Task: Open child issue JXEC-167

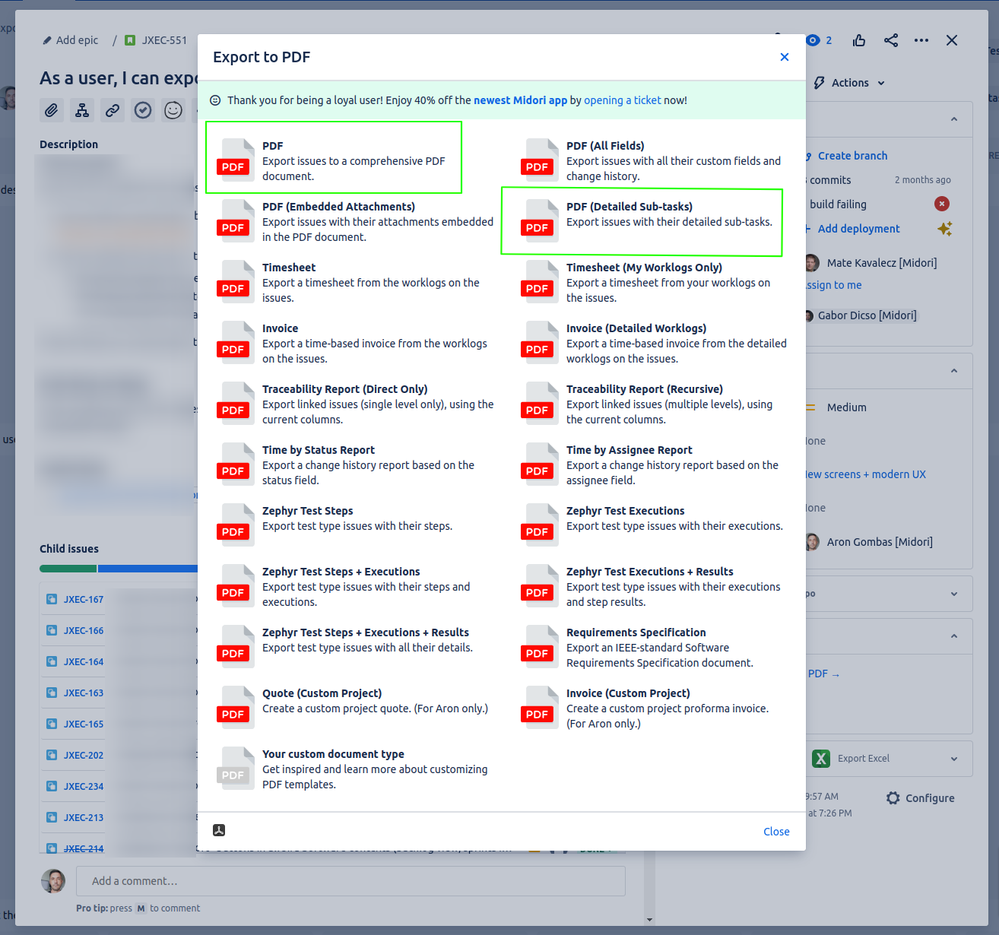Action: [83, 599]
